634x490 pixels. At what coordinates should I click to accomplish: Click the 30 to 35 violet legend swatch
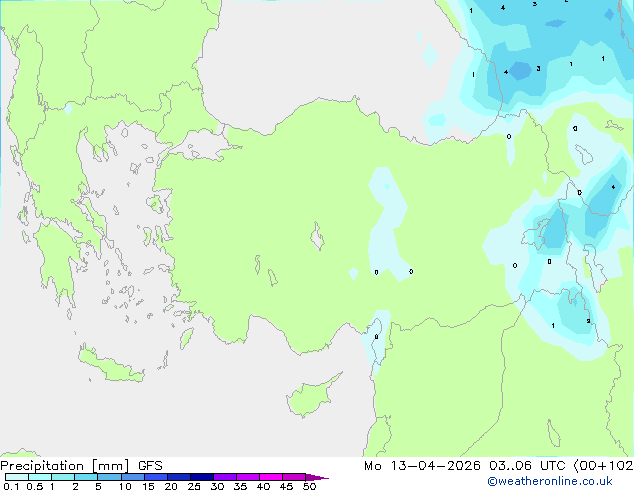tap(224, 477)
